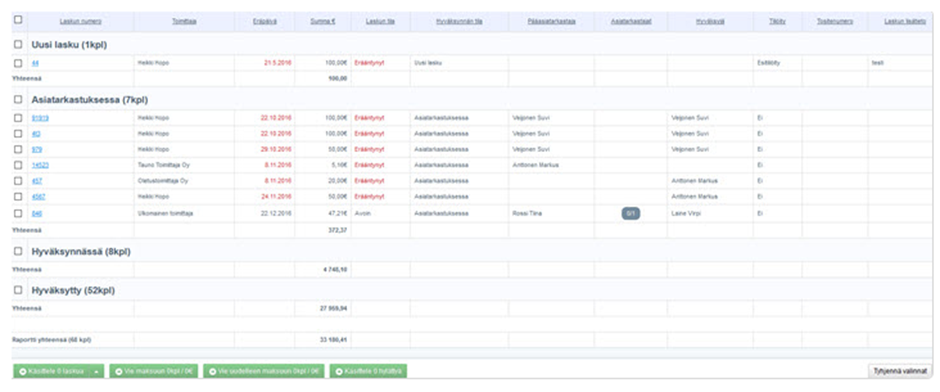940x392 pixels.
Task: Select the checkbox for invoice 846
Action: [18, 213]
